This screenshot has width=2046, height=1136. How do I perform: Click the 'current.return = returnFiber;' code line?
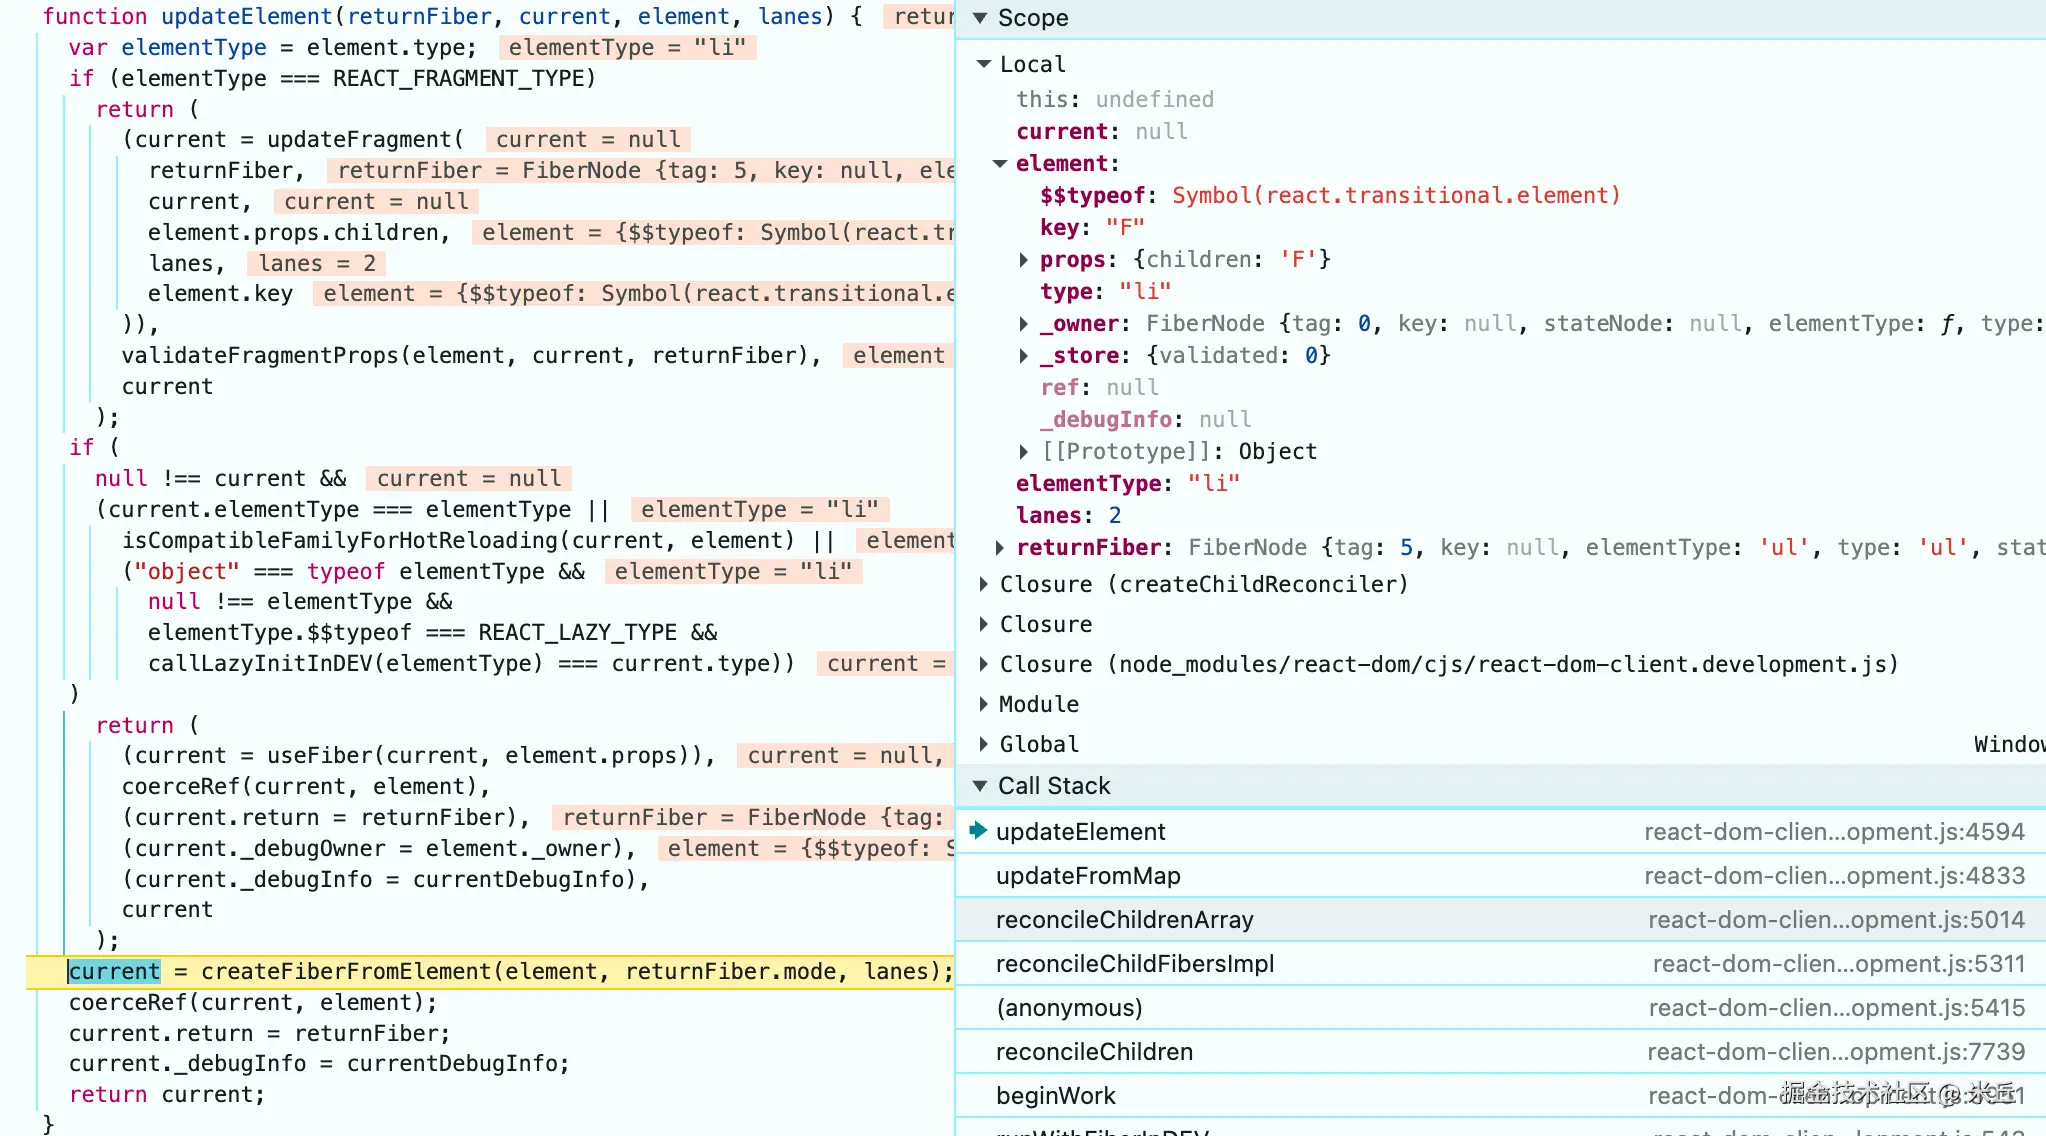coord(259,1034)
